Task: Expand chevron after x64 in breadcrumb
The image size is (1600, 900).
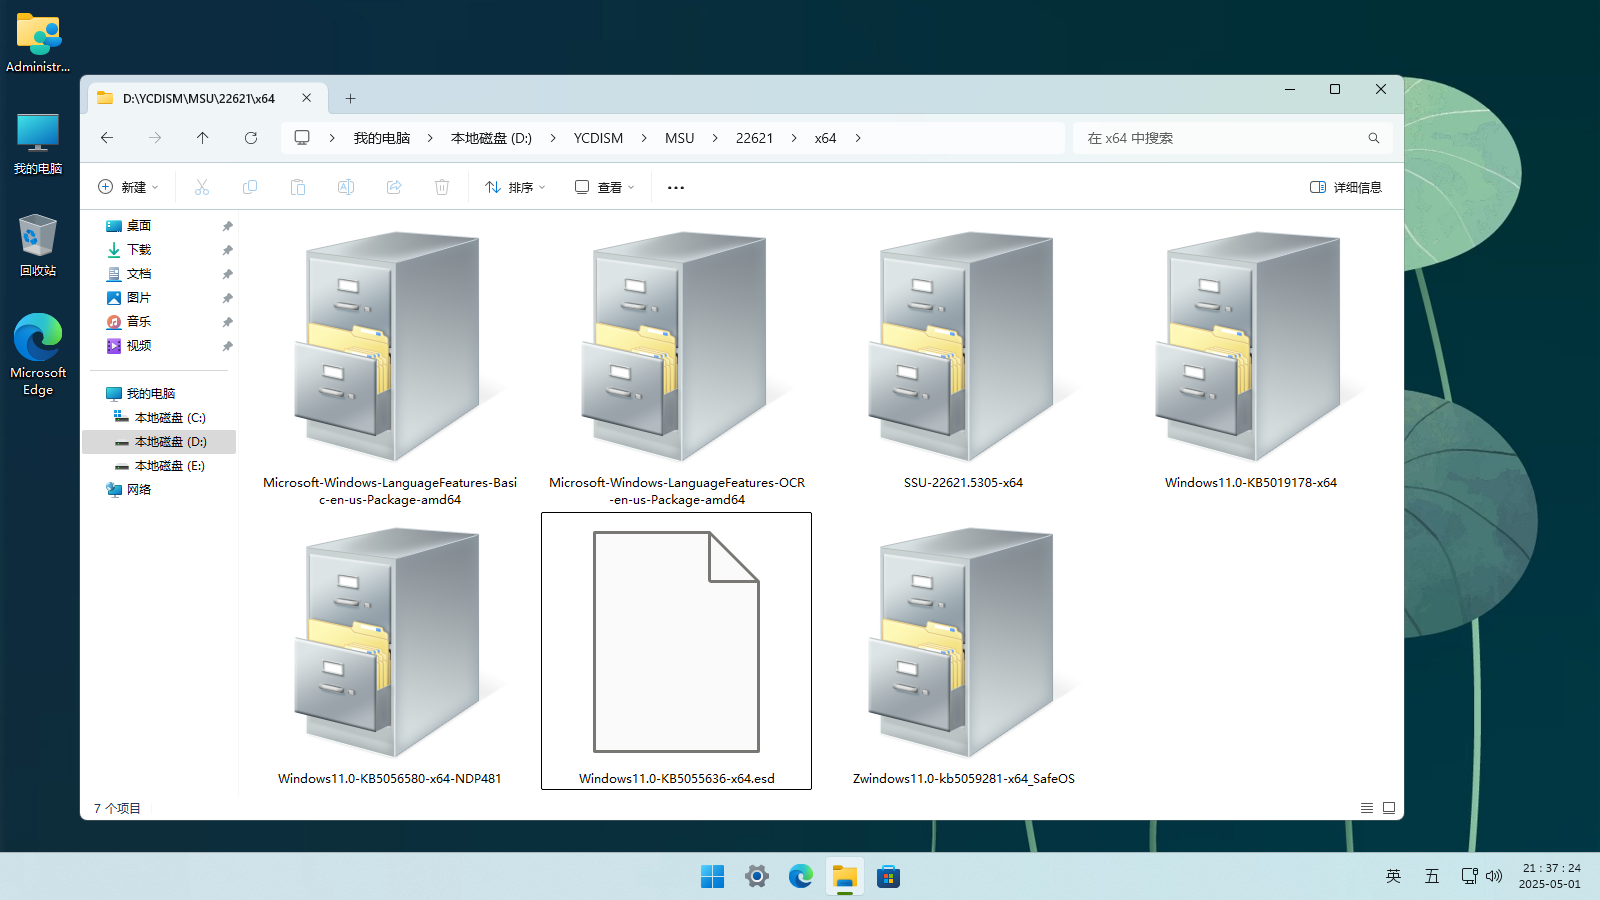Action: click(858, 138)
